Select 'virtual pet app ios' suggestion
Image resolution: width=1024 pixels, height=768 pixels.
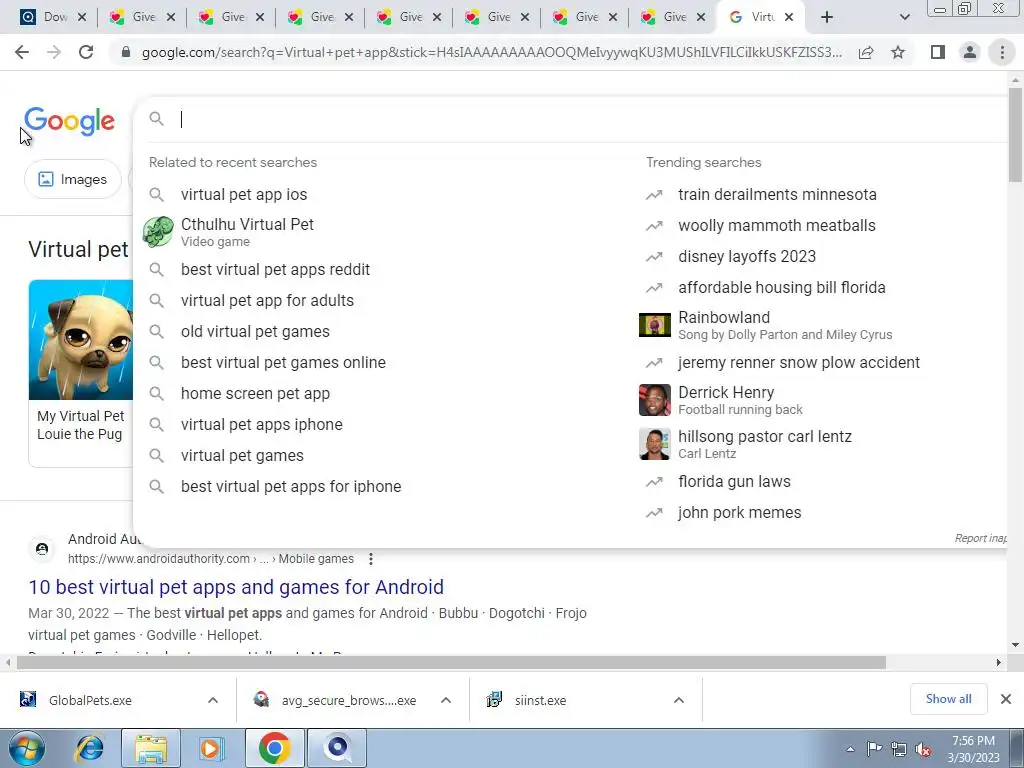244,195
